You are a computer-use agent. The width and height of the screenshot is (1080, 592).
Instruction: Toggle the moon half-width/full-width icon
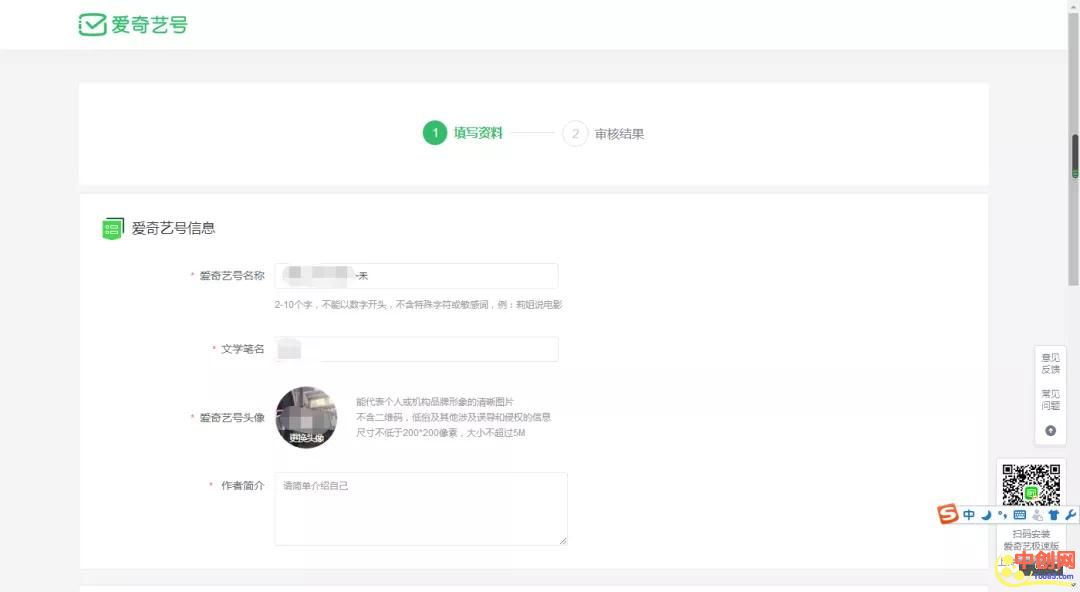[x=986, y=515]
